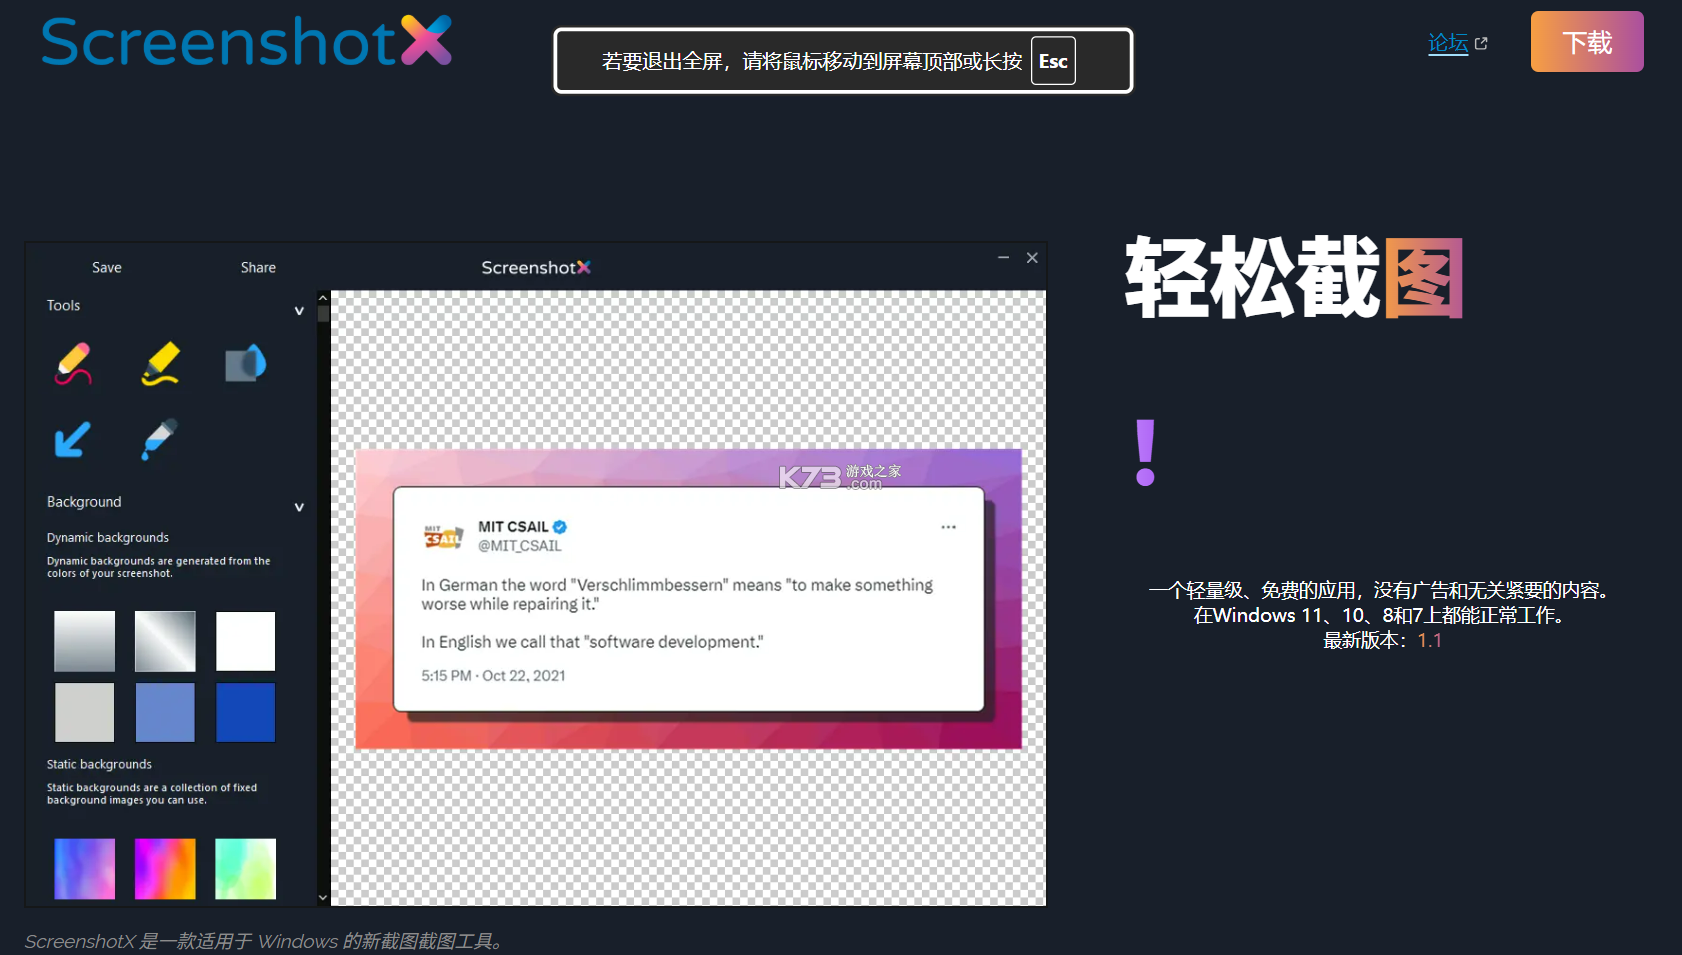The height and width of the screenshot is (955, 1682).
Task: Select the yellow highlighter tool
Action: coord(160,364)
